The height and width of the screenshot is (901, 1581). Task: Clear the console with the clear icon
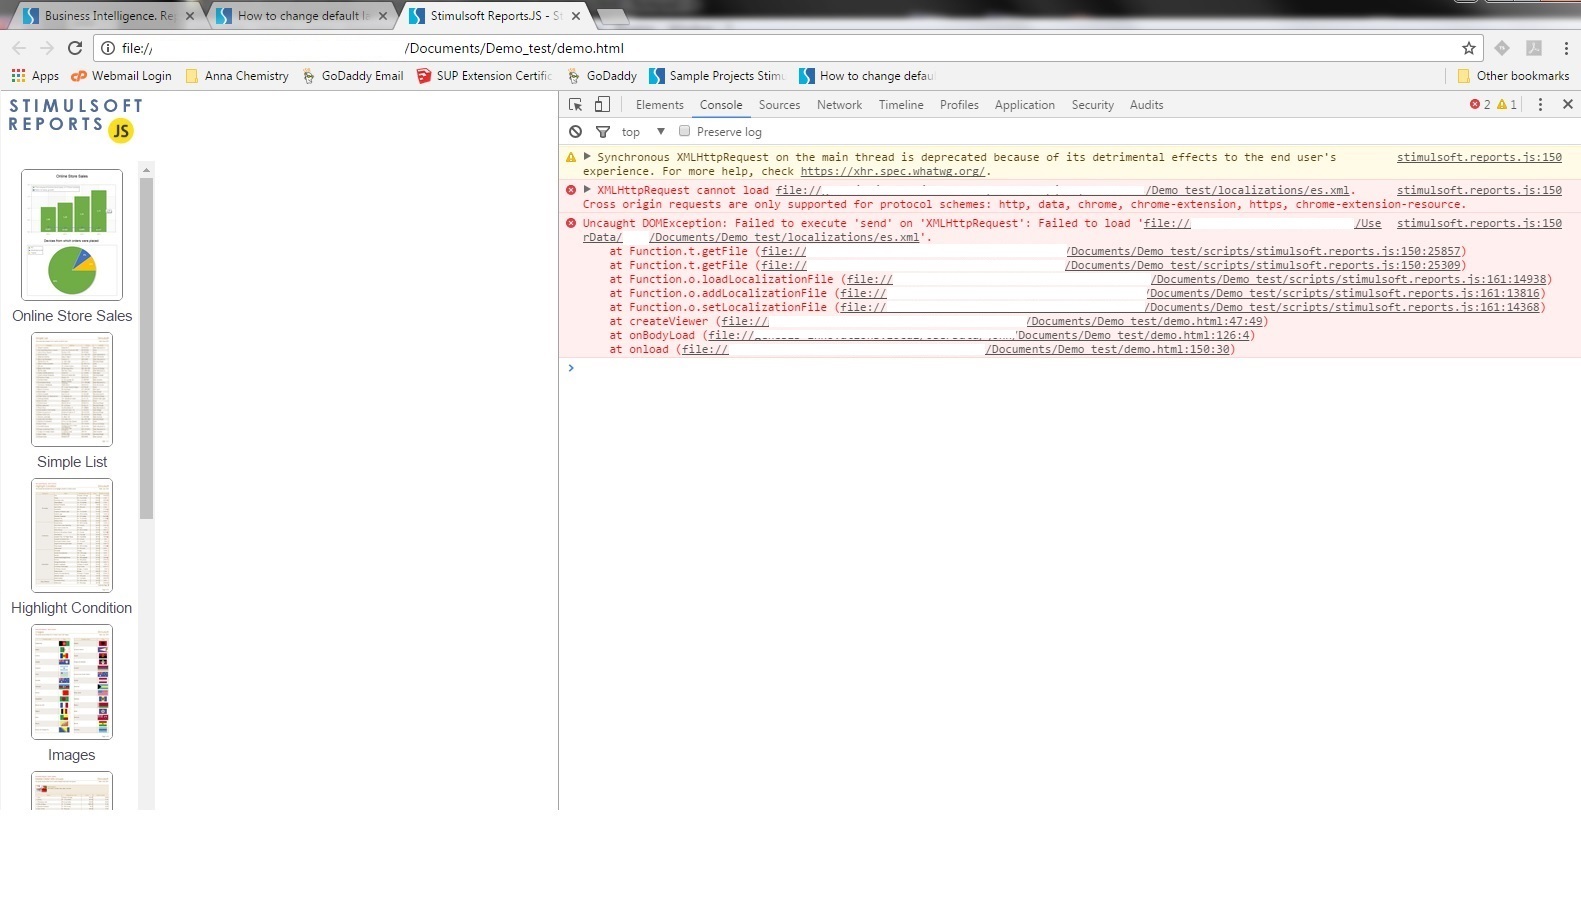575,131
